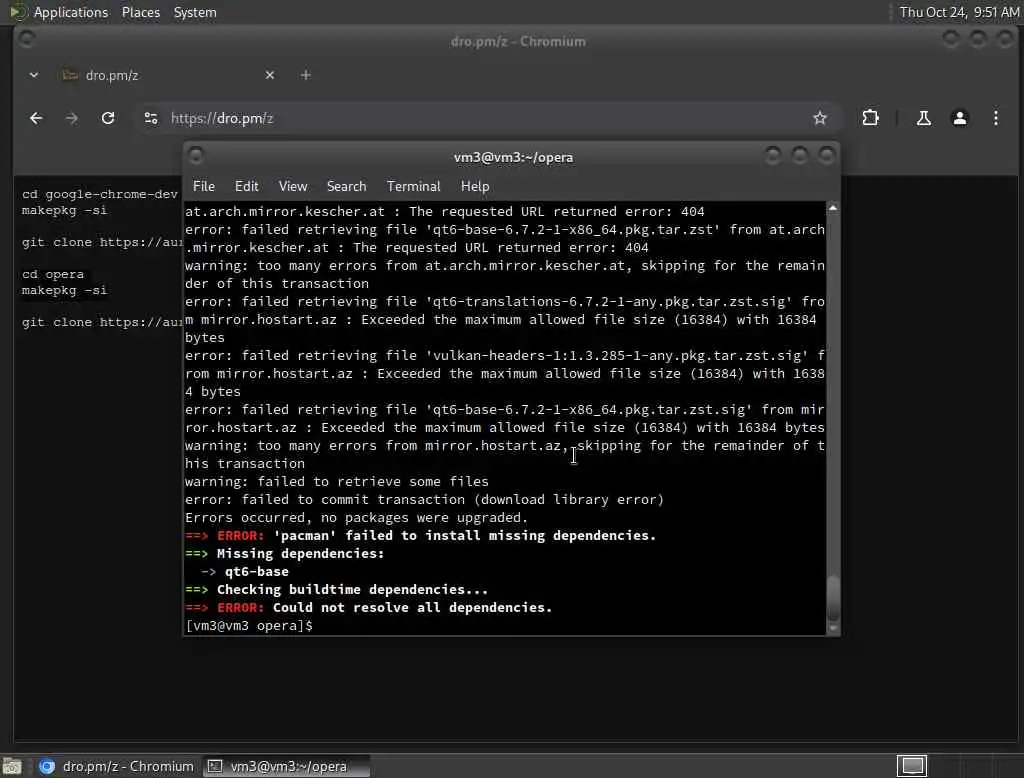This screenshot has height=778, width=1024.
Task: Open the terminal Search menu
Action: pyautogui.click(x=346, y=186)
